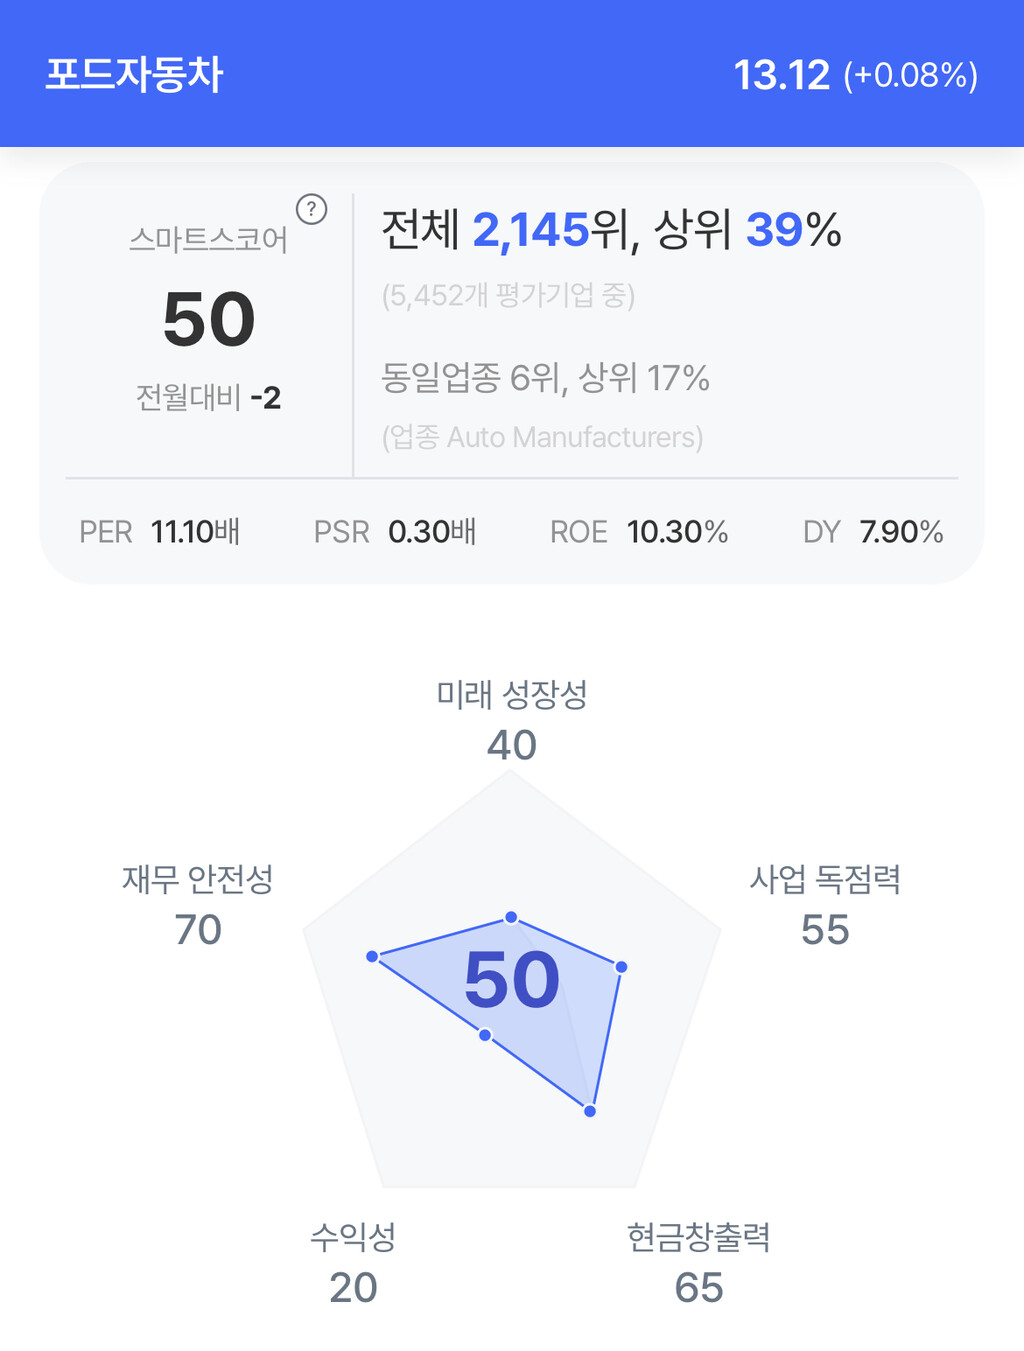Click the smart score help question-mark icon
The width and height of the screenshot is (1024, 1351).
tap(312, 209)
